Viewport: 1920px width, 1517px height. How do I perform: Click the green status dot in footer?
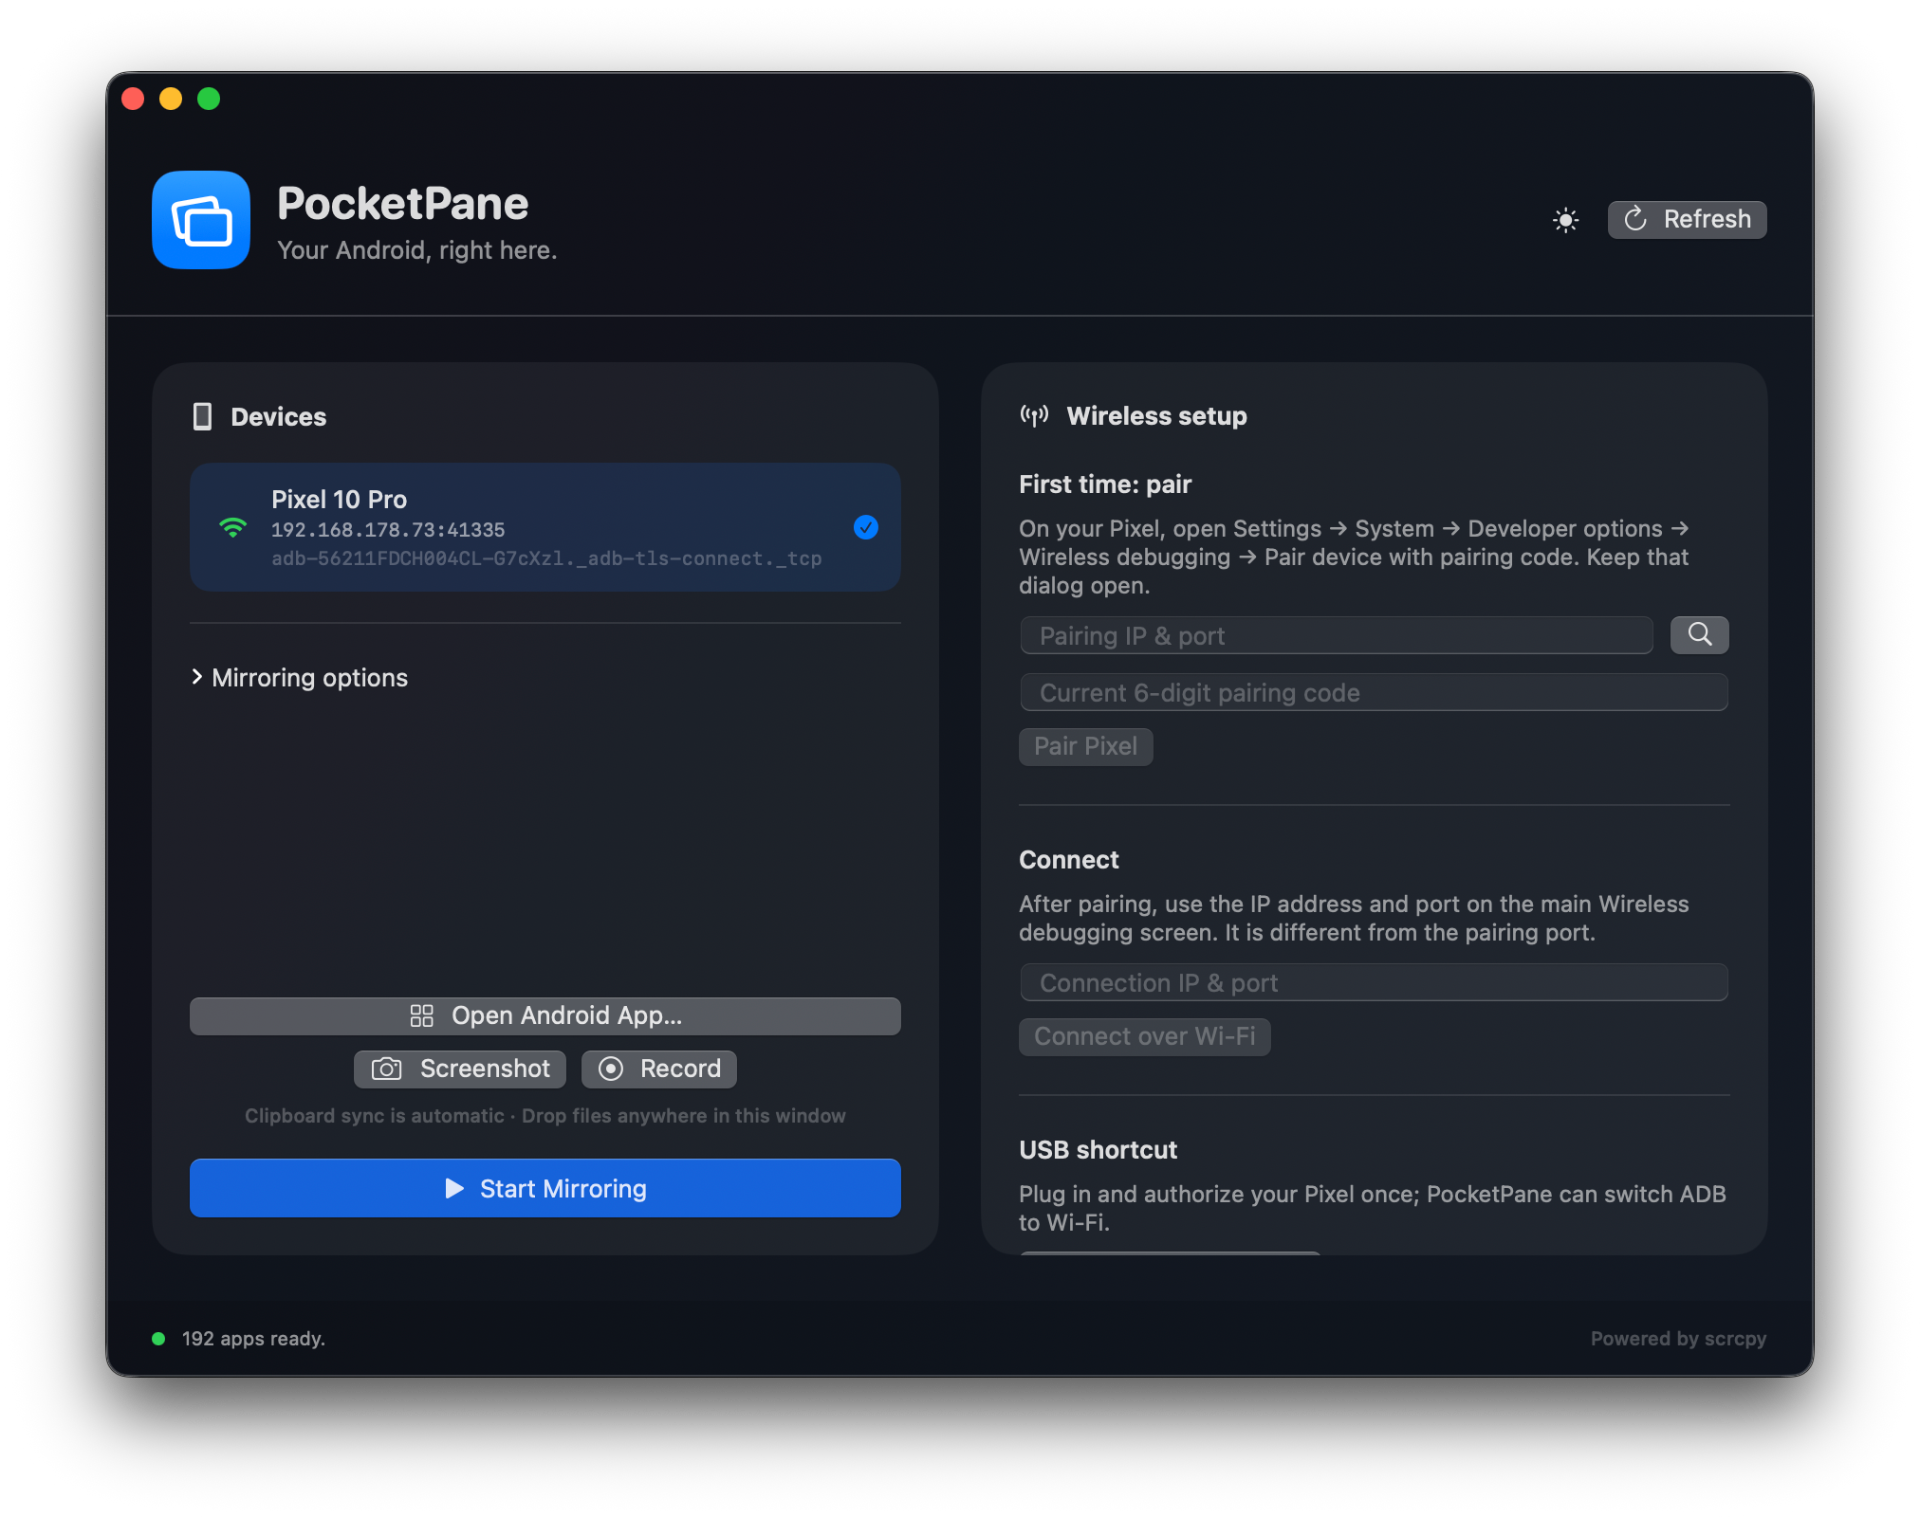click(x=158, y=1338)
